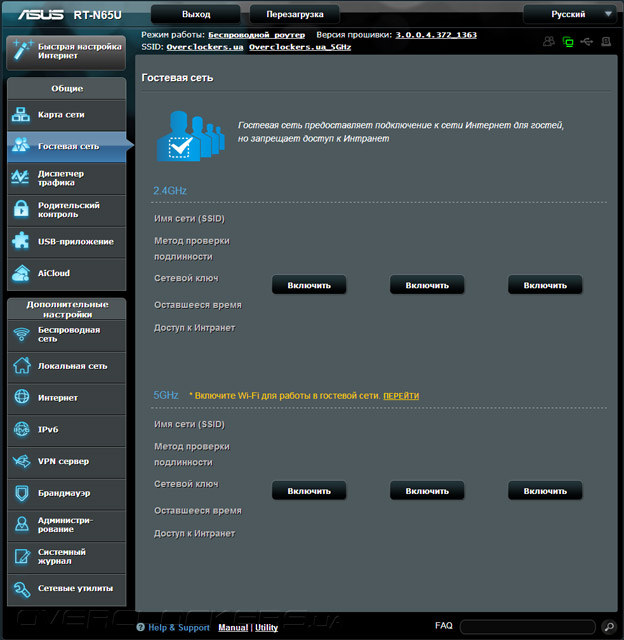624x640 pixels.
Task: Click the USB-приложение puzzle icon
Action: coord(20,241)
